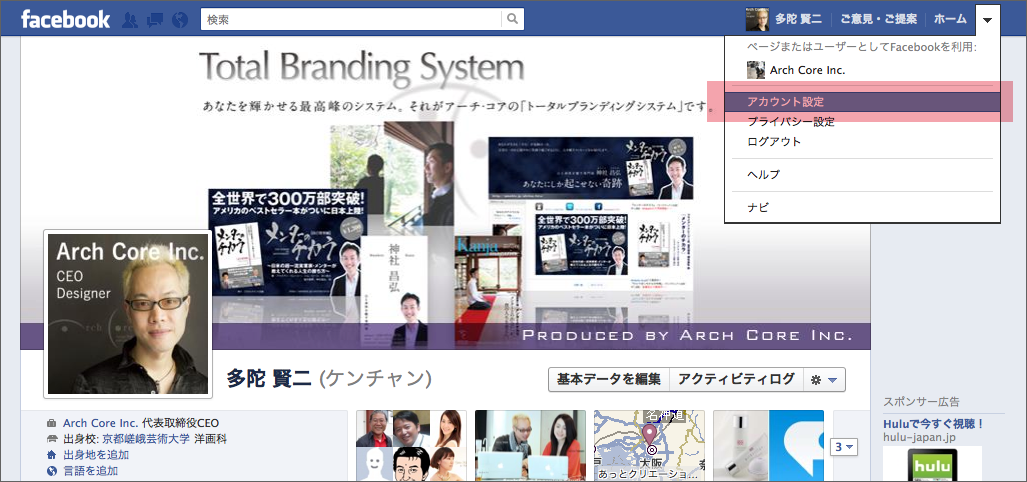Screen dimensions: 1027x482
Task: Select プライバシー設定 from the menu
Action: pos(863,122)
